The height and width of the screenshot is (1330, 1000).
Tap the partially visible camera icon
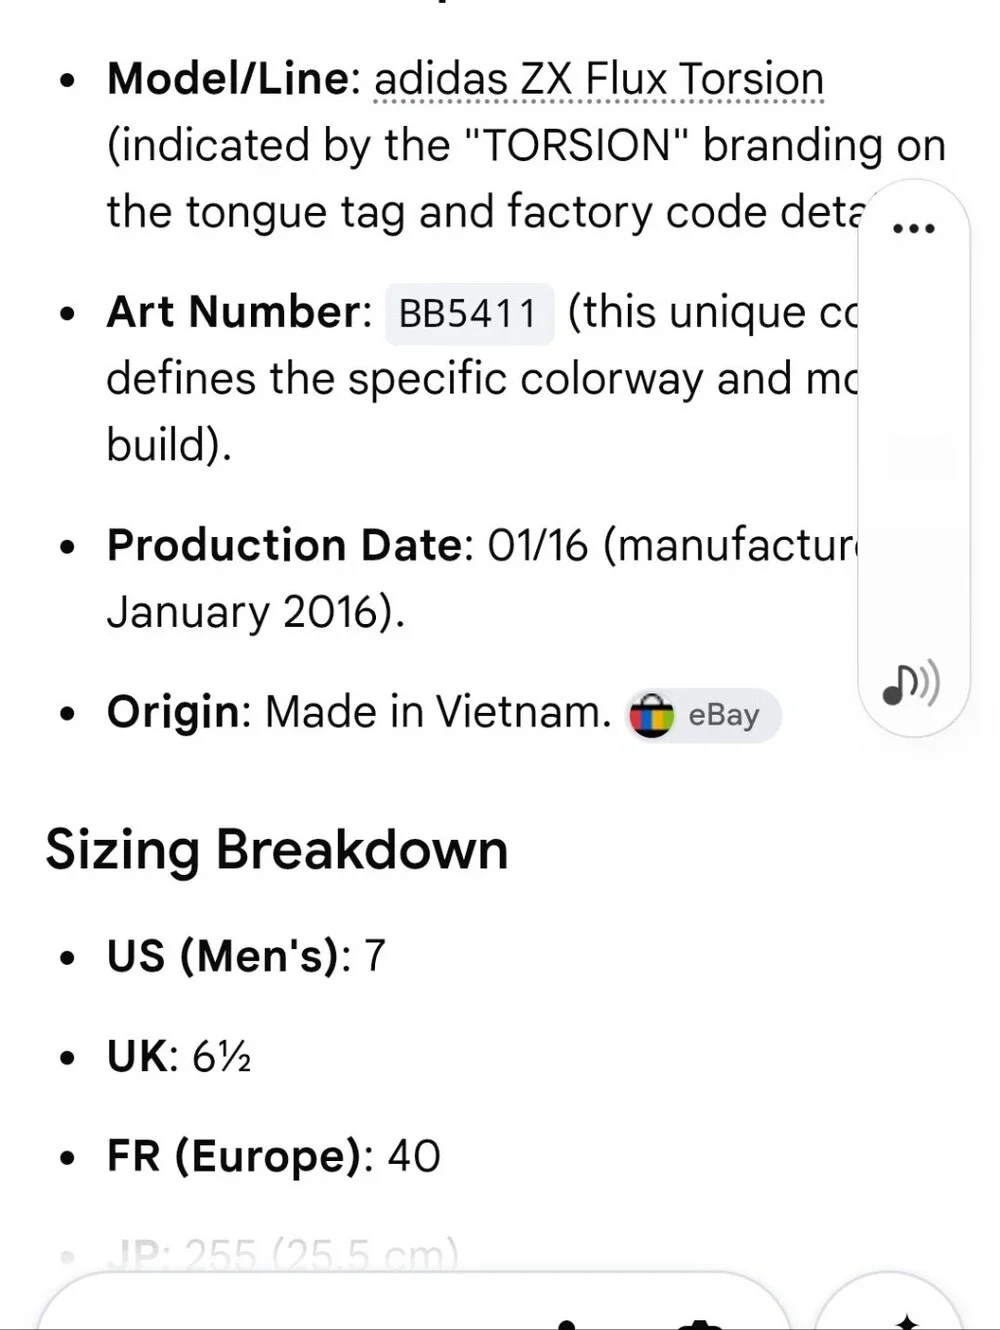click(700, 1324)
